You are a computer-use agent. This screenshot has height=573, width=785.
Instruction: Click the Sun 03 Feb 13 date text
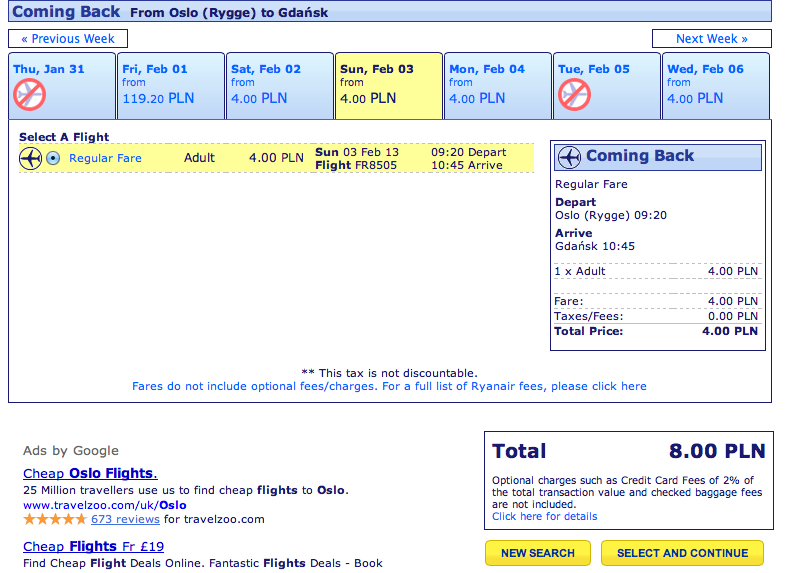pos(357,152)
